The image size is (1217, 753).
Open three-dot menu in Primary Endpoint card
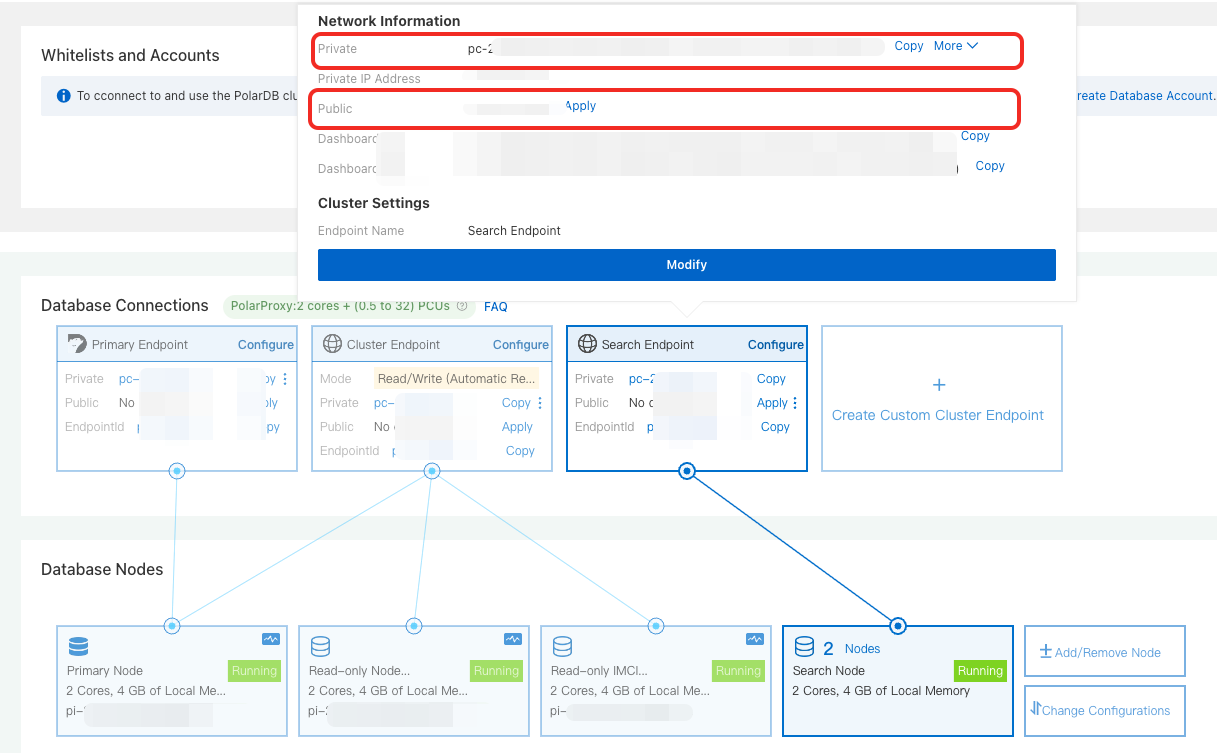coord(285,379)
